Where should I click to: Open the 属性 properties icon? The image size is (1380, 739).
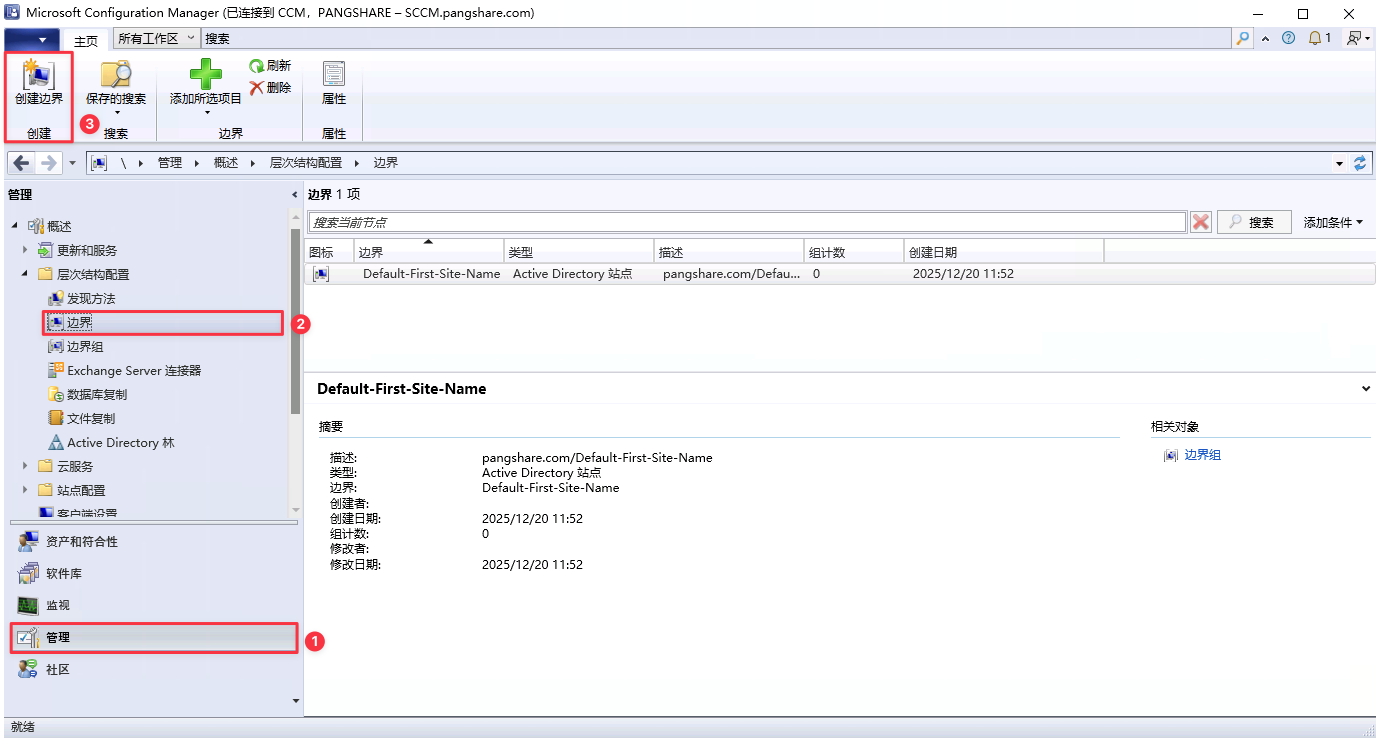point(333,74)
